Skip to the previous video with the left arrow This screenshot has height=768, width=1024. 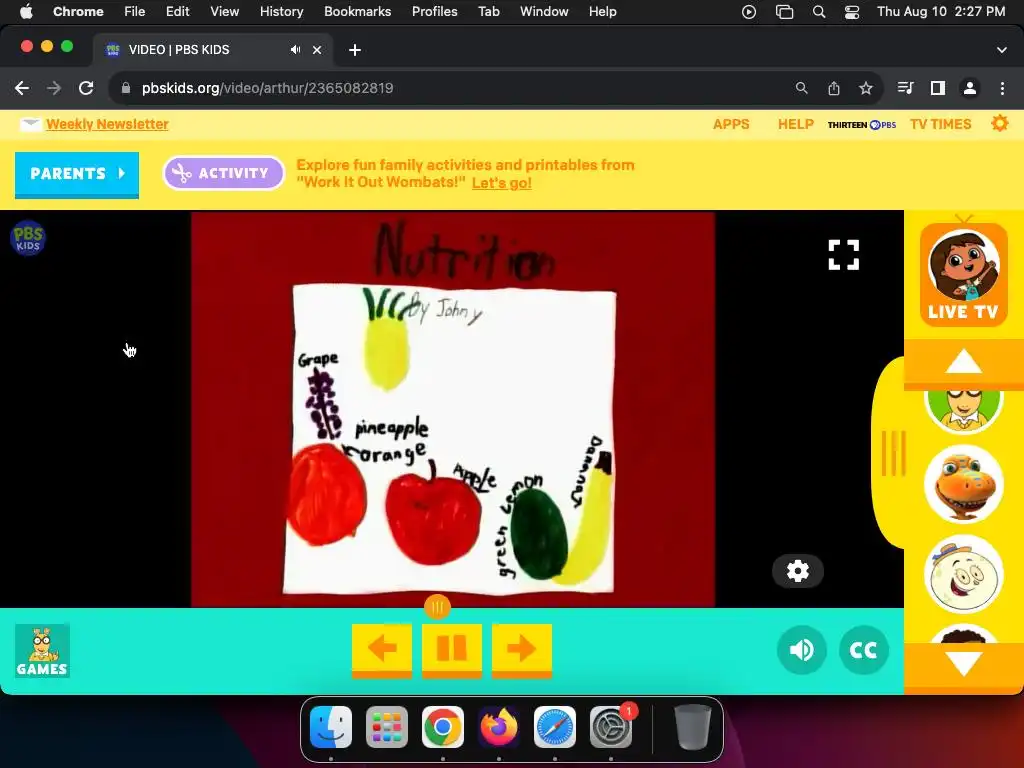point(382,649)
